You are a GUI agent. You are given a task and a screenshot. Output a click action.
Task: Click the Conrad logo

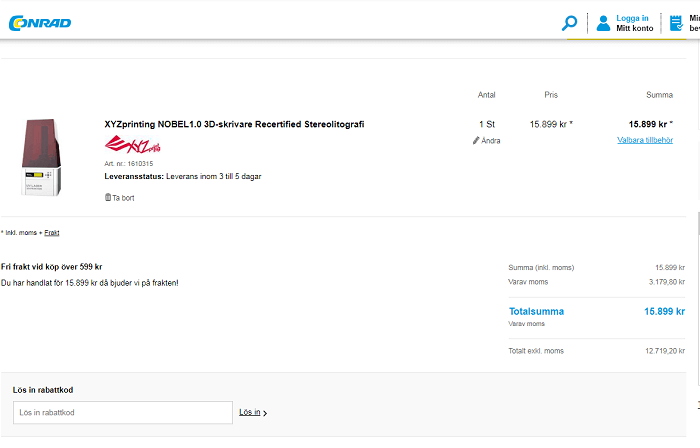click(x=40, y=22)
